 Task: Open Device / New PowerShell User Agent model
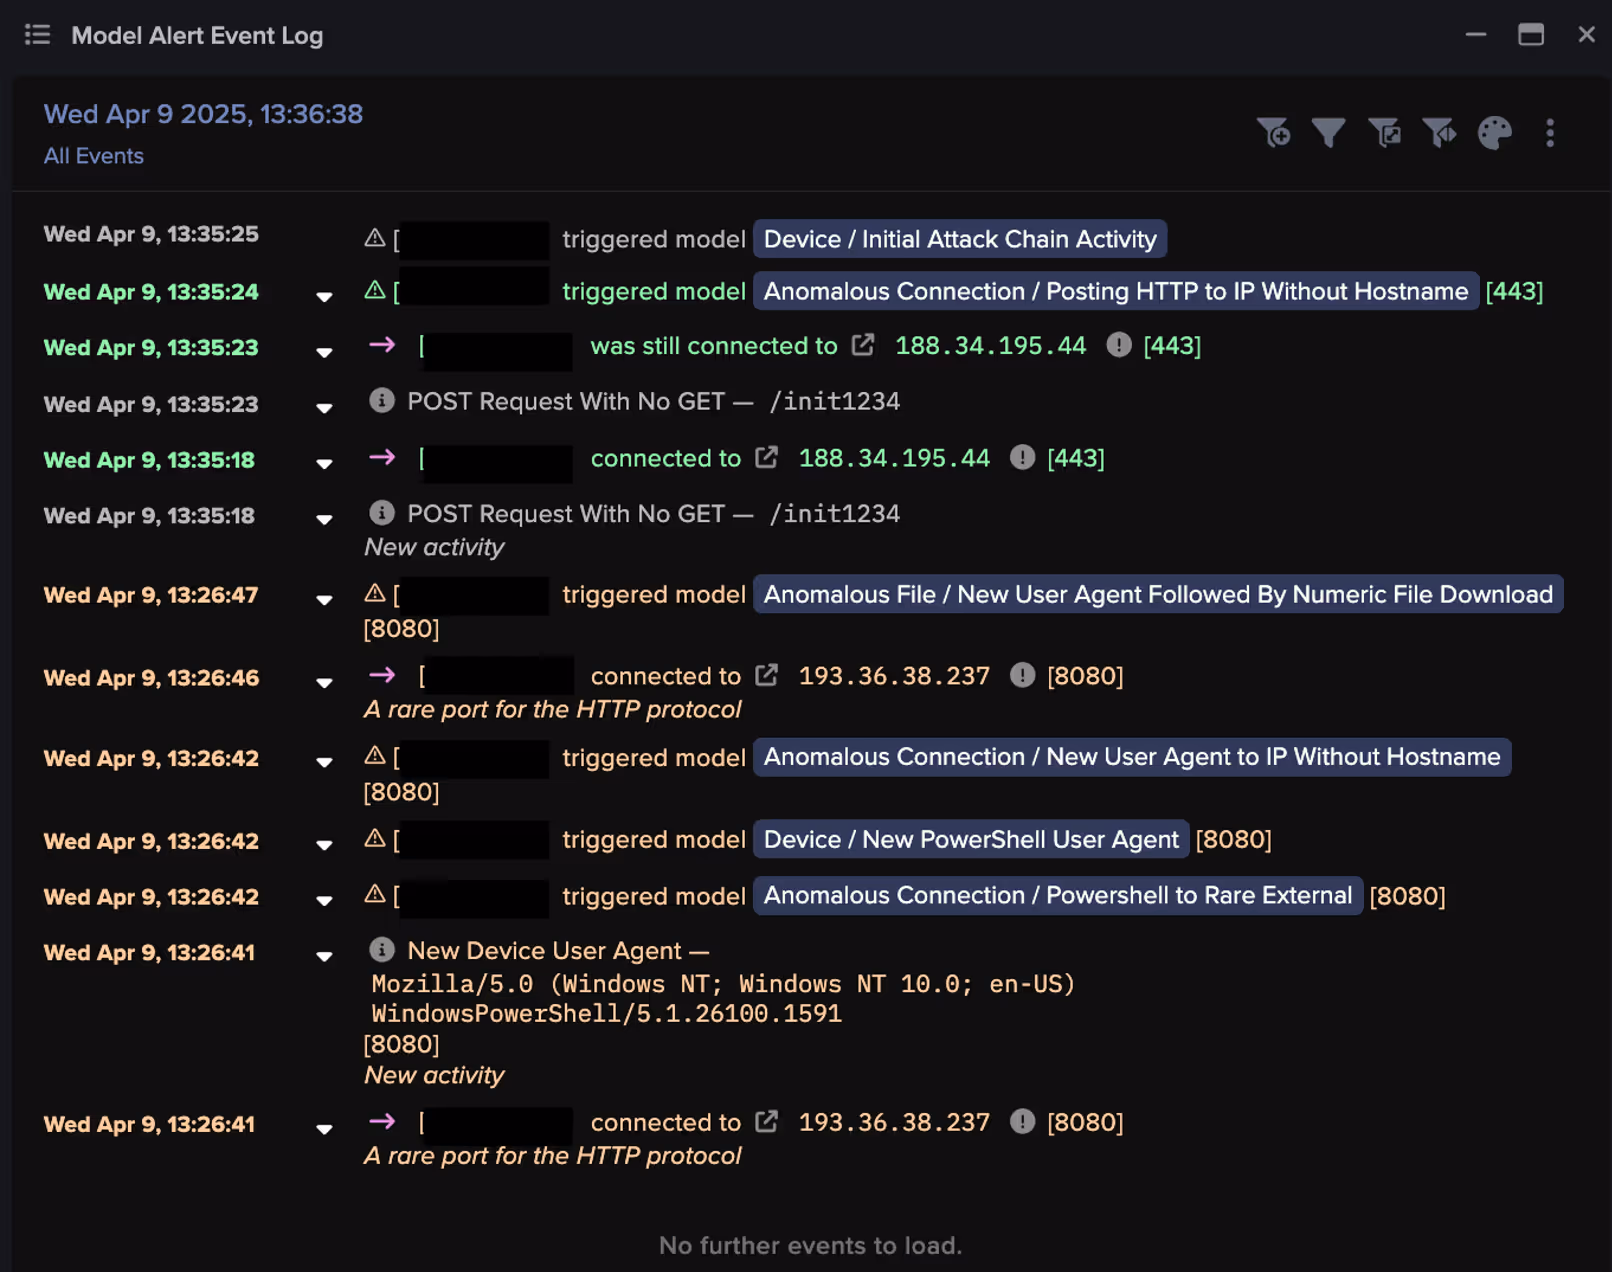click(971, 839)
